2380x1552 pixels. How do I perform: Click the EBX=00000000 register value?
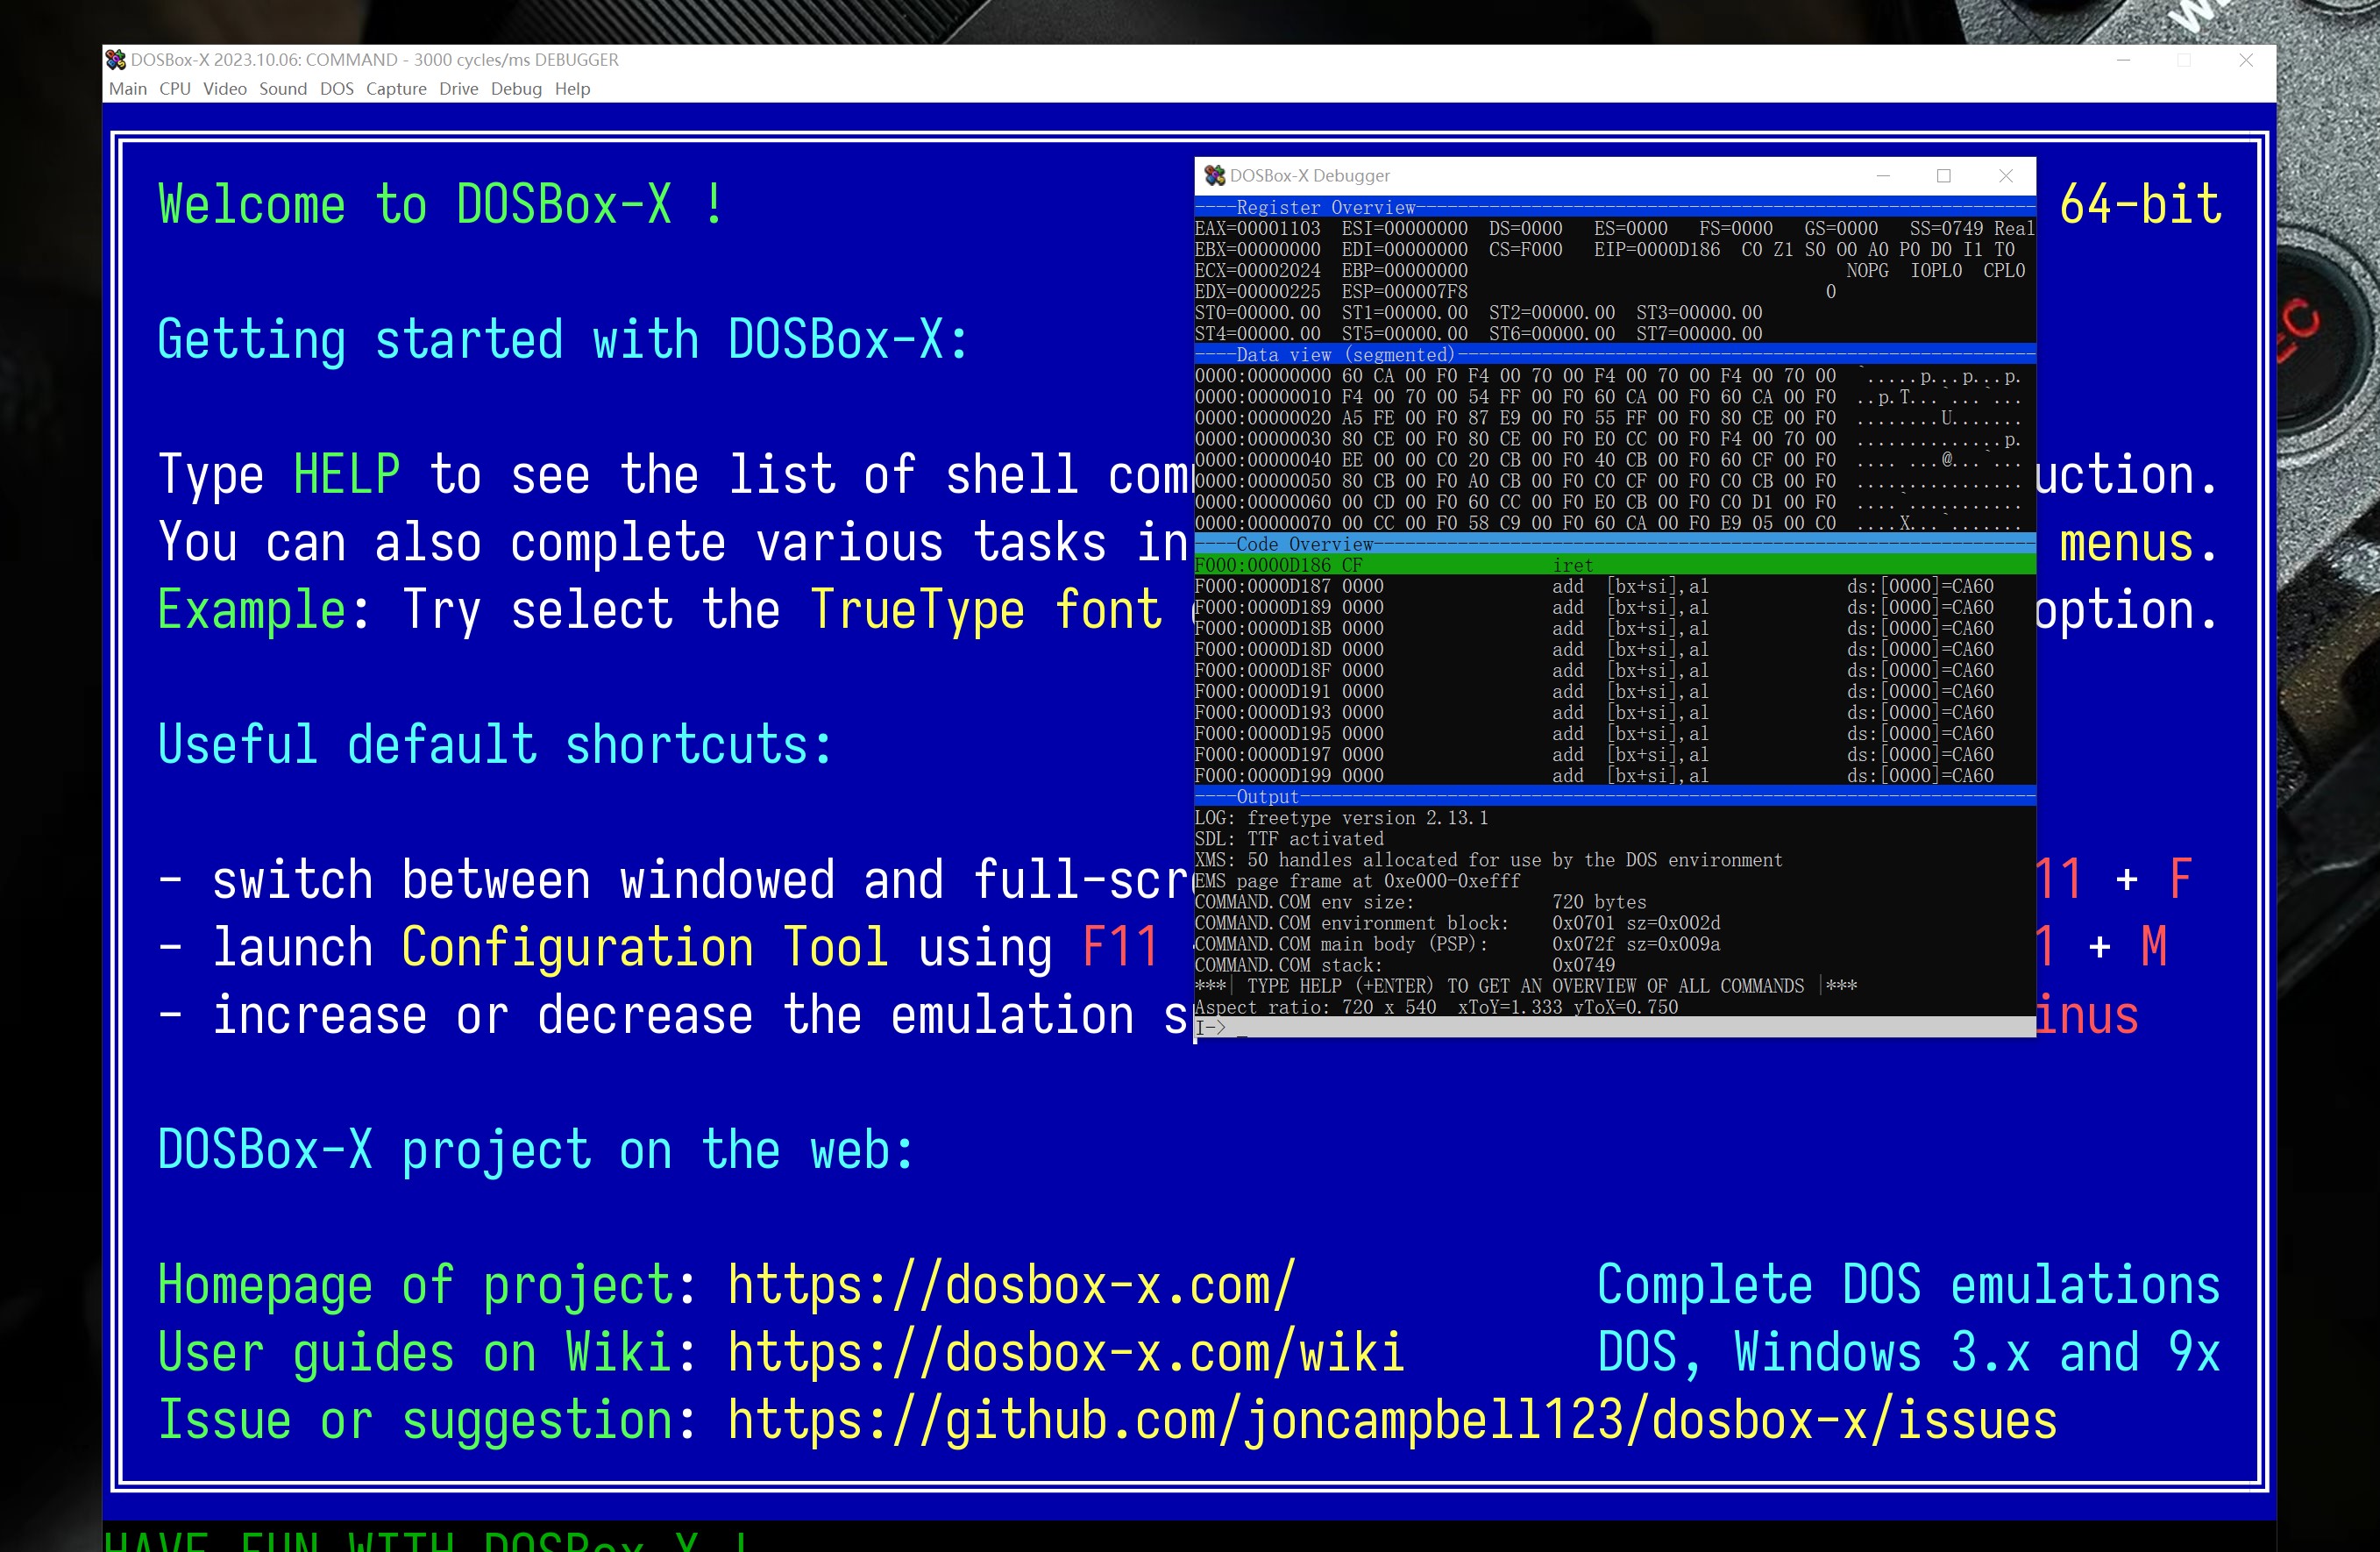tap(1258, 249)
